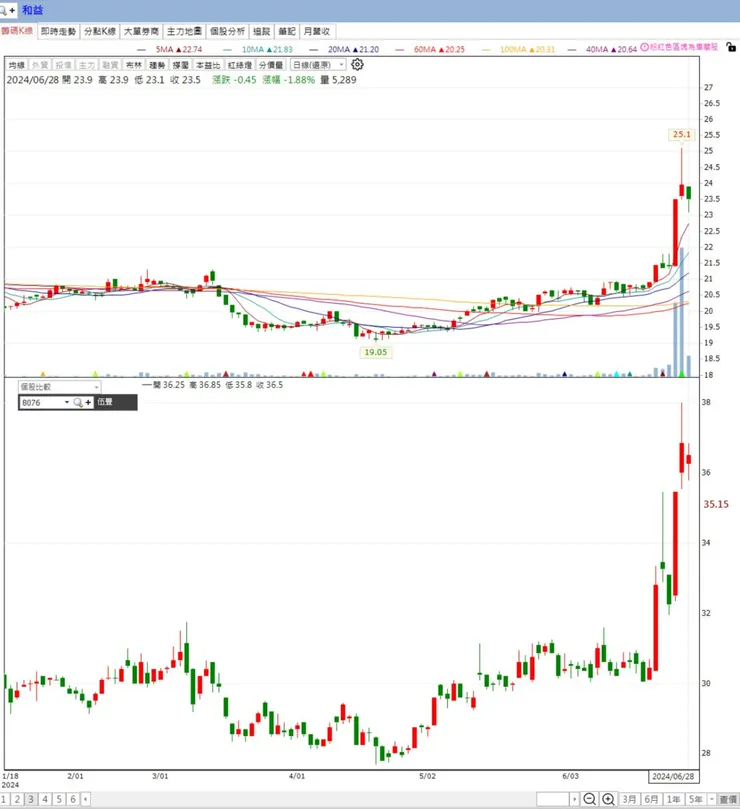740x809 pixels.
Task: Toggle the 融資 indicator button
Action: pos(110,65)
